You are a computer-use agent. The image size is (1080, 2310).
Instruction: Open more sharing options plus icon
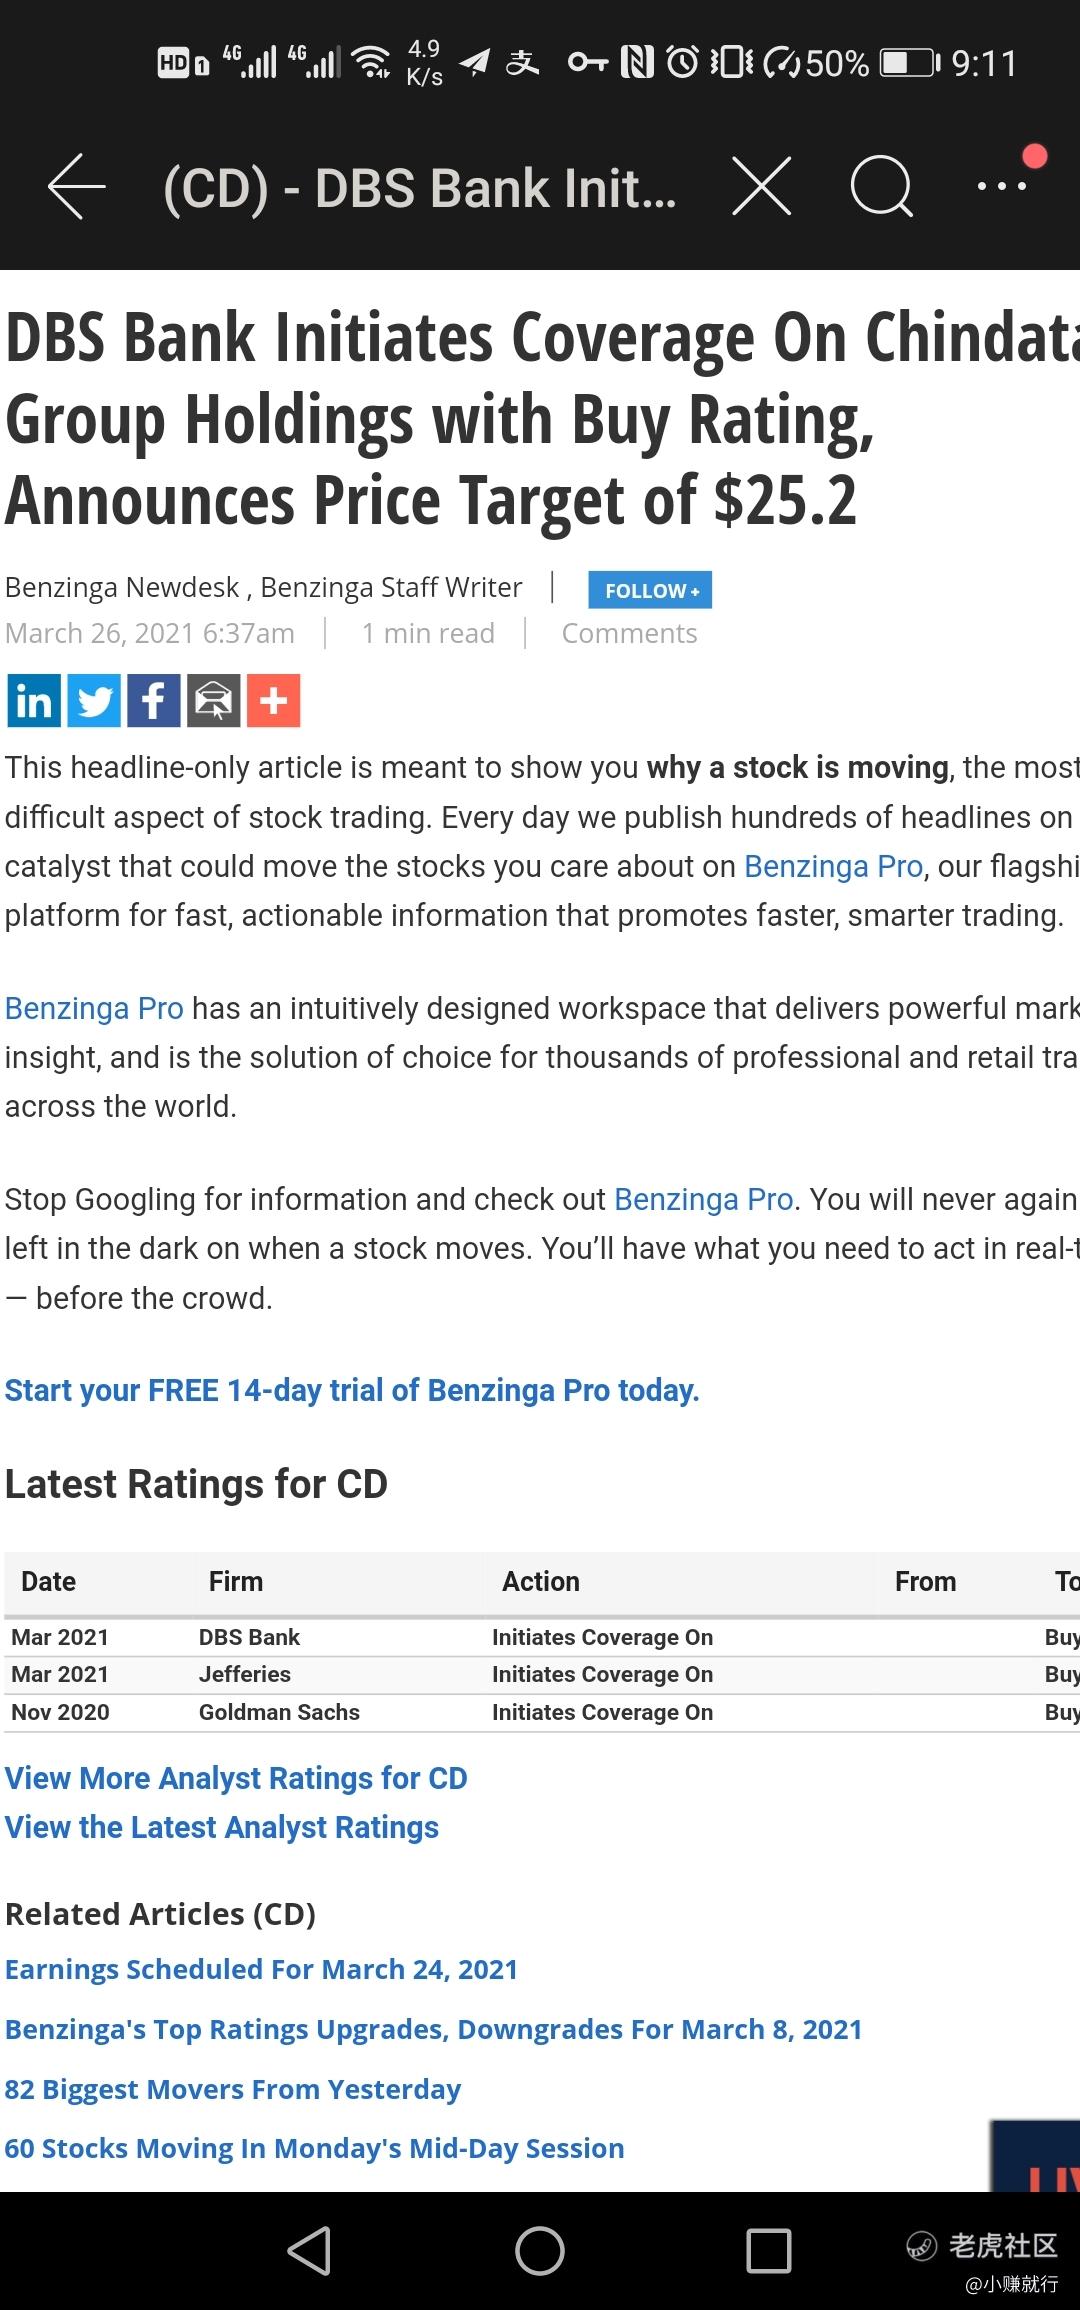(274, 701)
